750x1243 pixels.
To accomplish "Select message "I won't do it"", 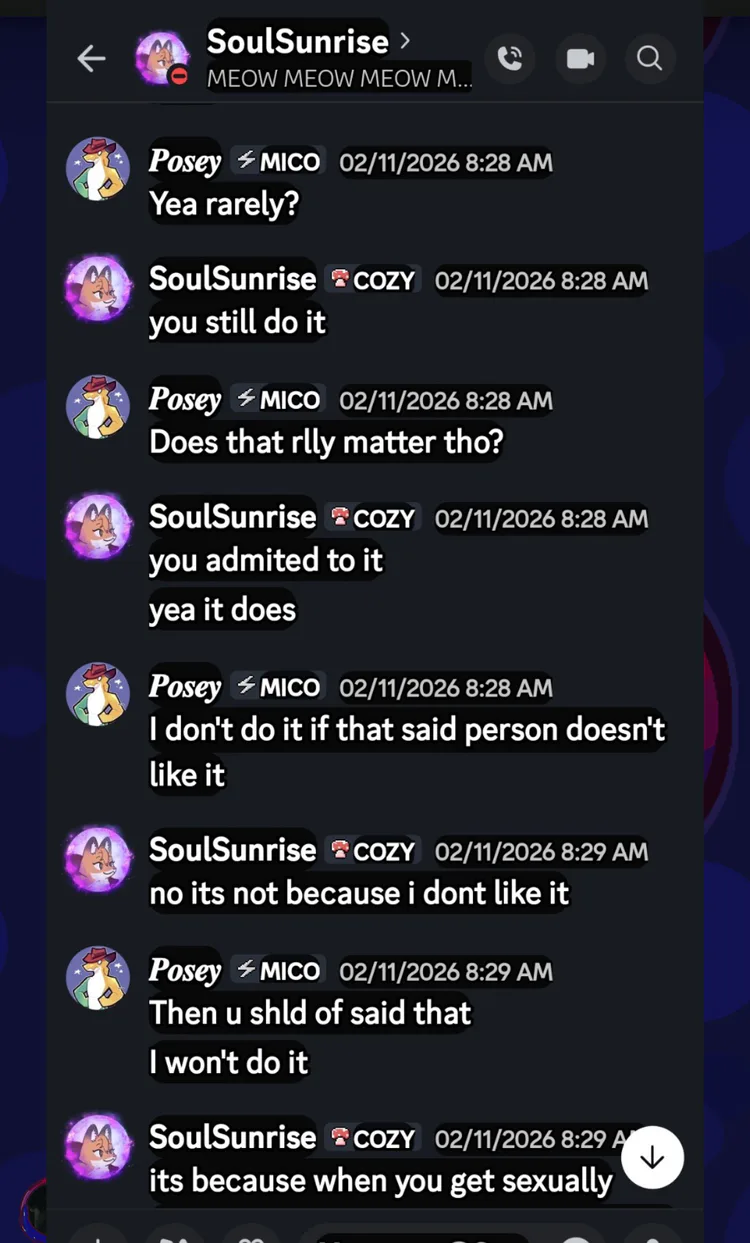I will (x=229, y=1062).
